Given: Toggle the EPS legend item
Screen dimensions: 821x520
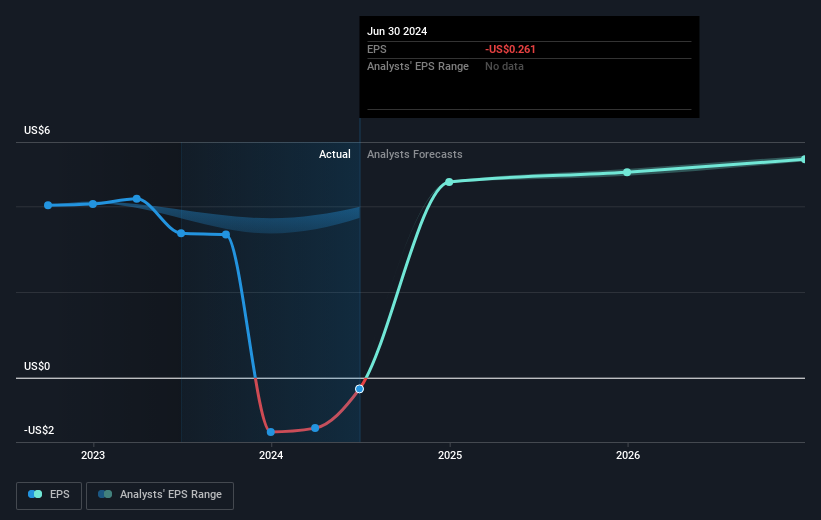Looking at the screenshot, I should pos(49,495).
